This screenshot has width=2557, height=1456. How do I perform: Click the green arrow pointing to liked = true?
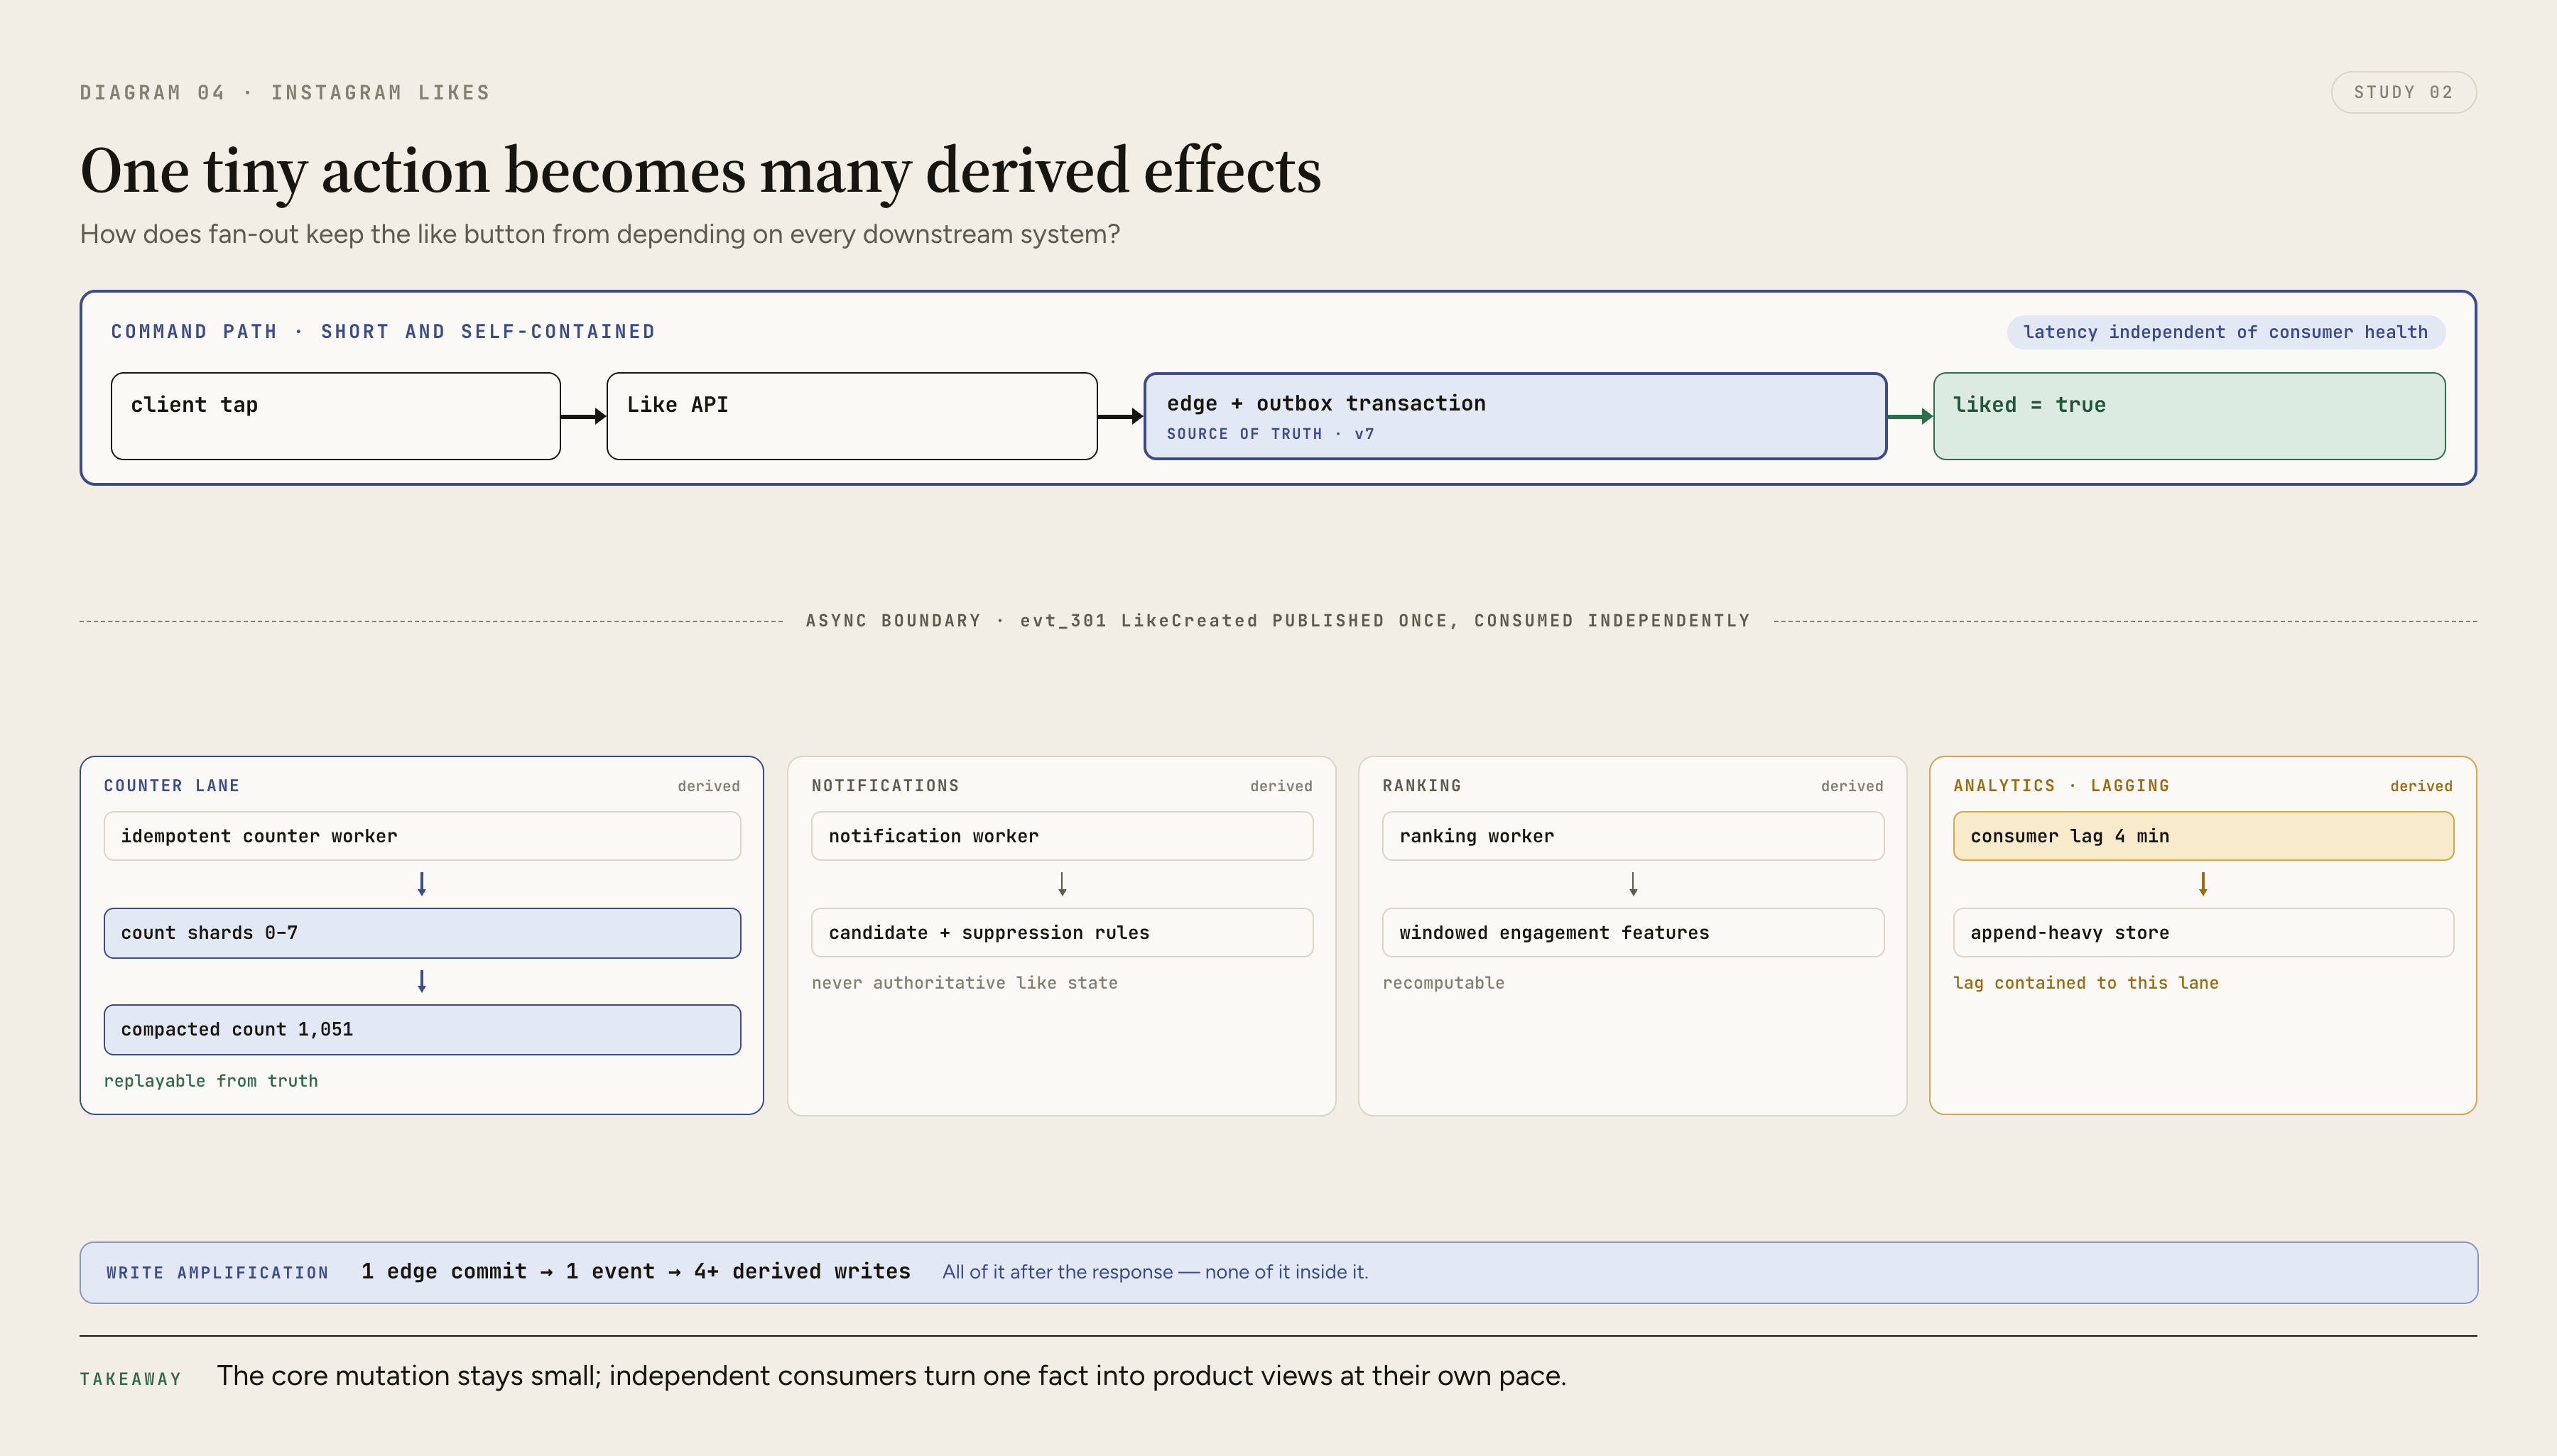(x=1910, y=416)
